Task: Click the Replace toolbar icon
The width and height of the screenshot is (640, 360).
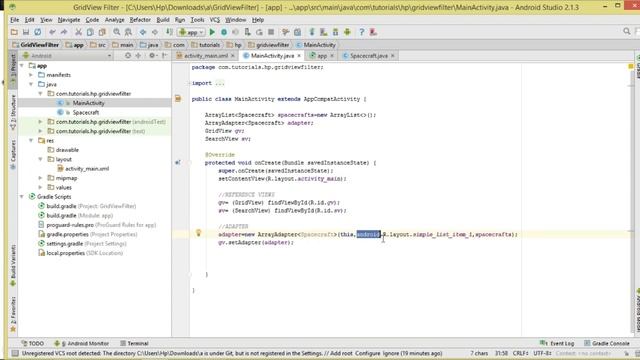Action: point(128,32)
